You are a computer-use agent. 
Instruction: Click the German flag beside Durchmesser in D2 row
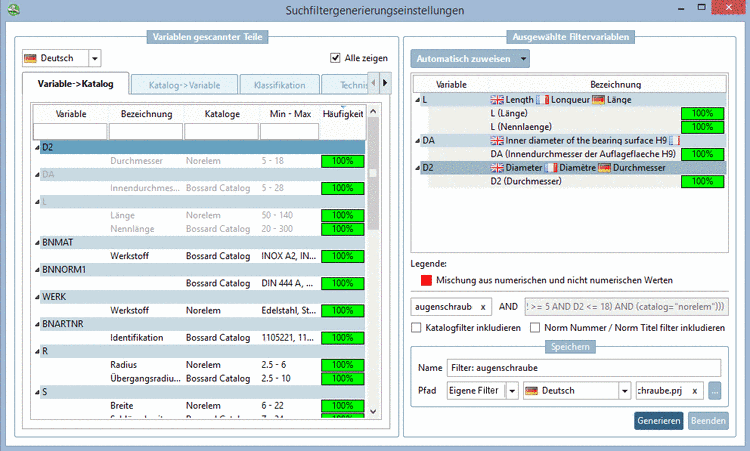(605, 168)
